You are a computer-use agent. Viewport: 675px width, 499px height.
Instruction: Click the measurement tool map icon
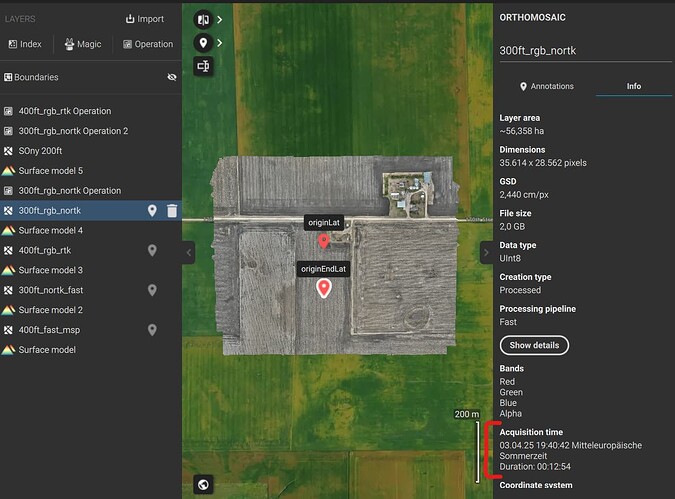[x=203, y=66]
